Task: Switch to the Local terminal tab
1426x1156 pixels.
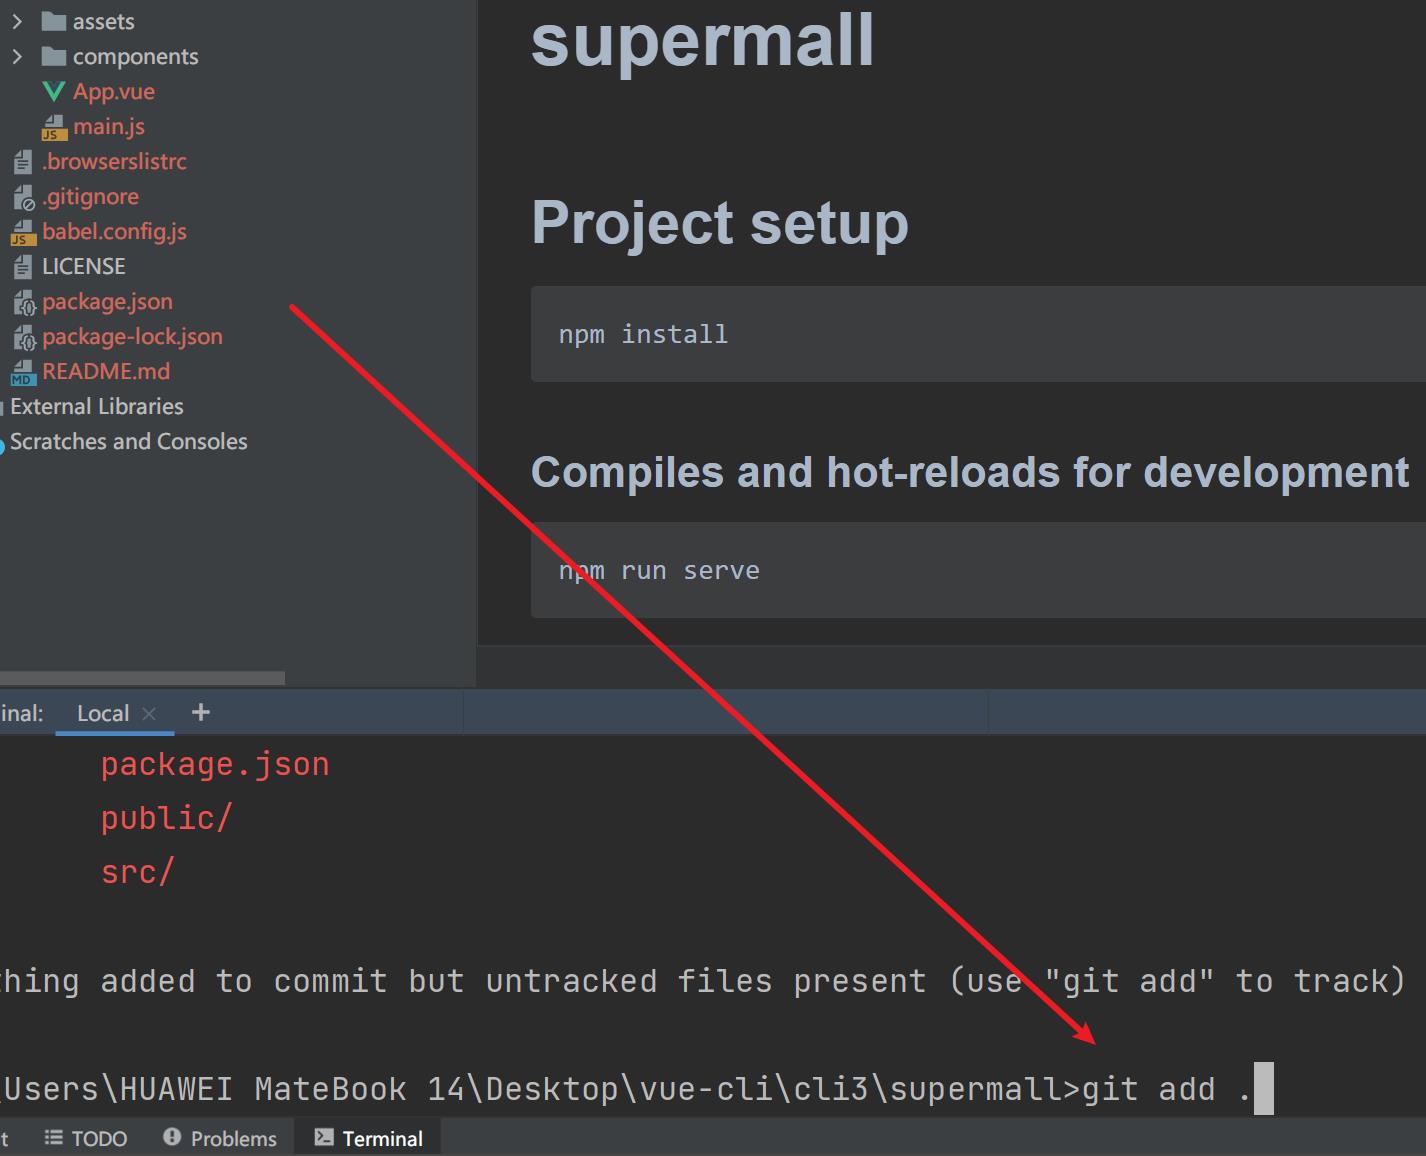Action: point(103,713)
